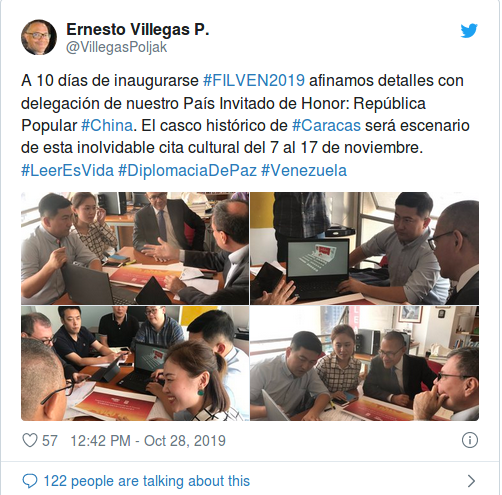Open the #Venezuela hashtag link
This screenshot has height=495, width=502.
(x=304, y=170)
